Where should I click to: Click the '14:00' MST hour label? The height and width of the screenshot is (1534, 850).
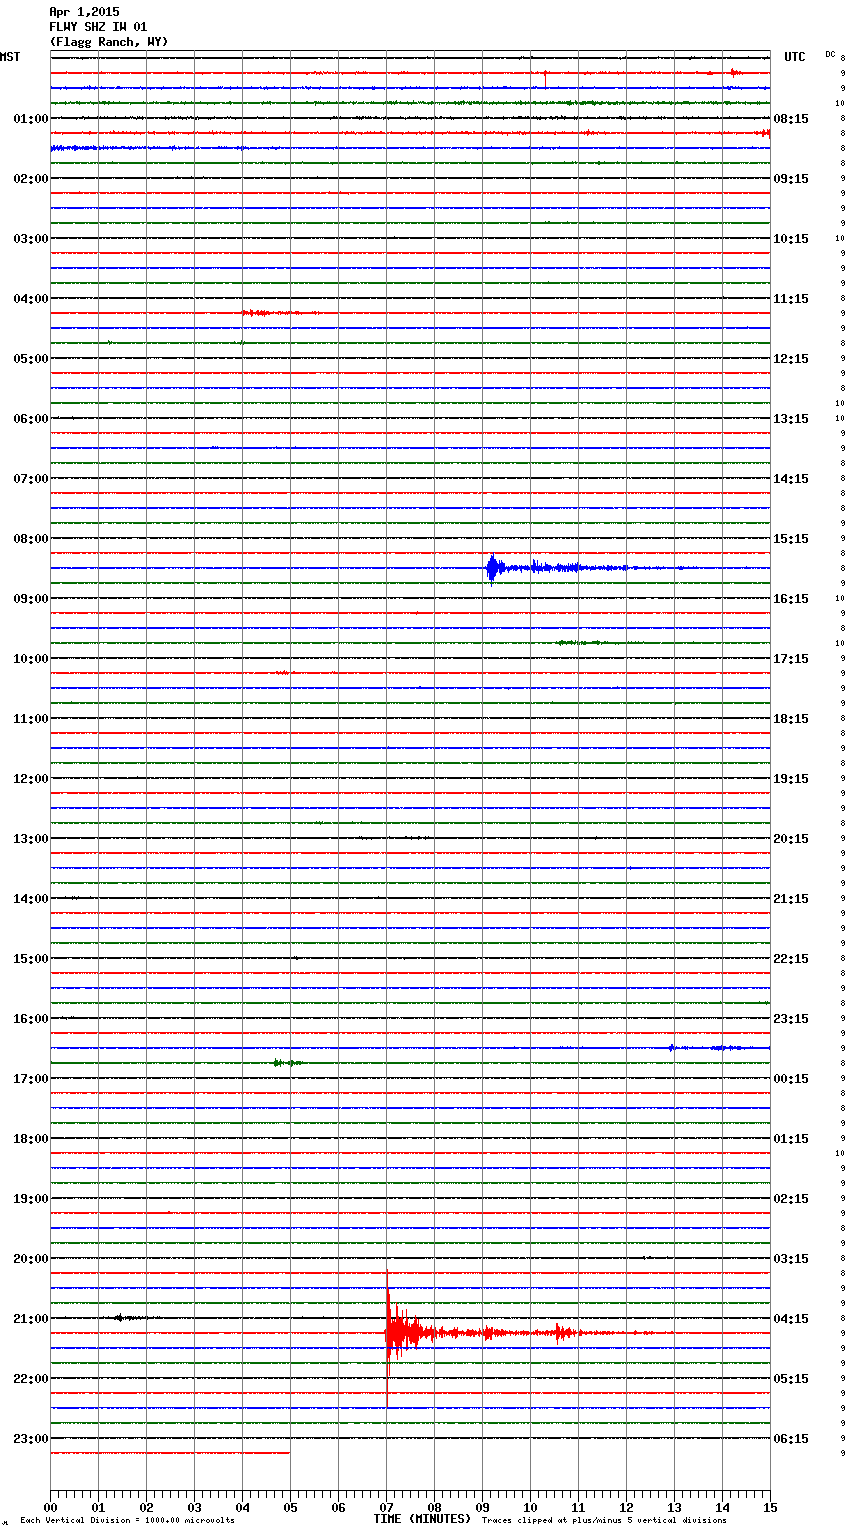[x=31, y=899]
